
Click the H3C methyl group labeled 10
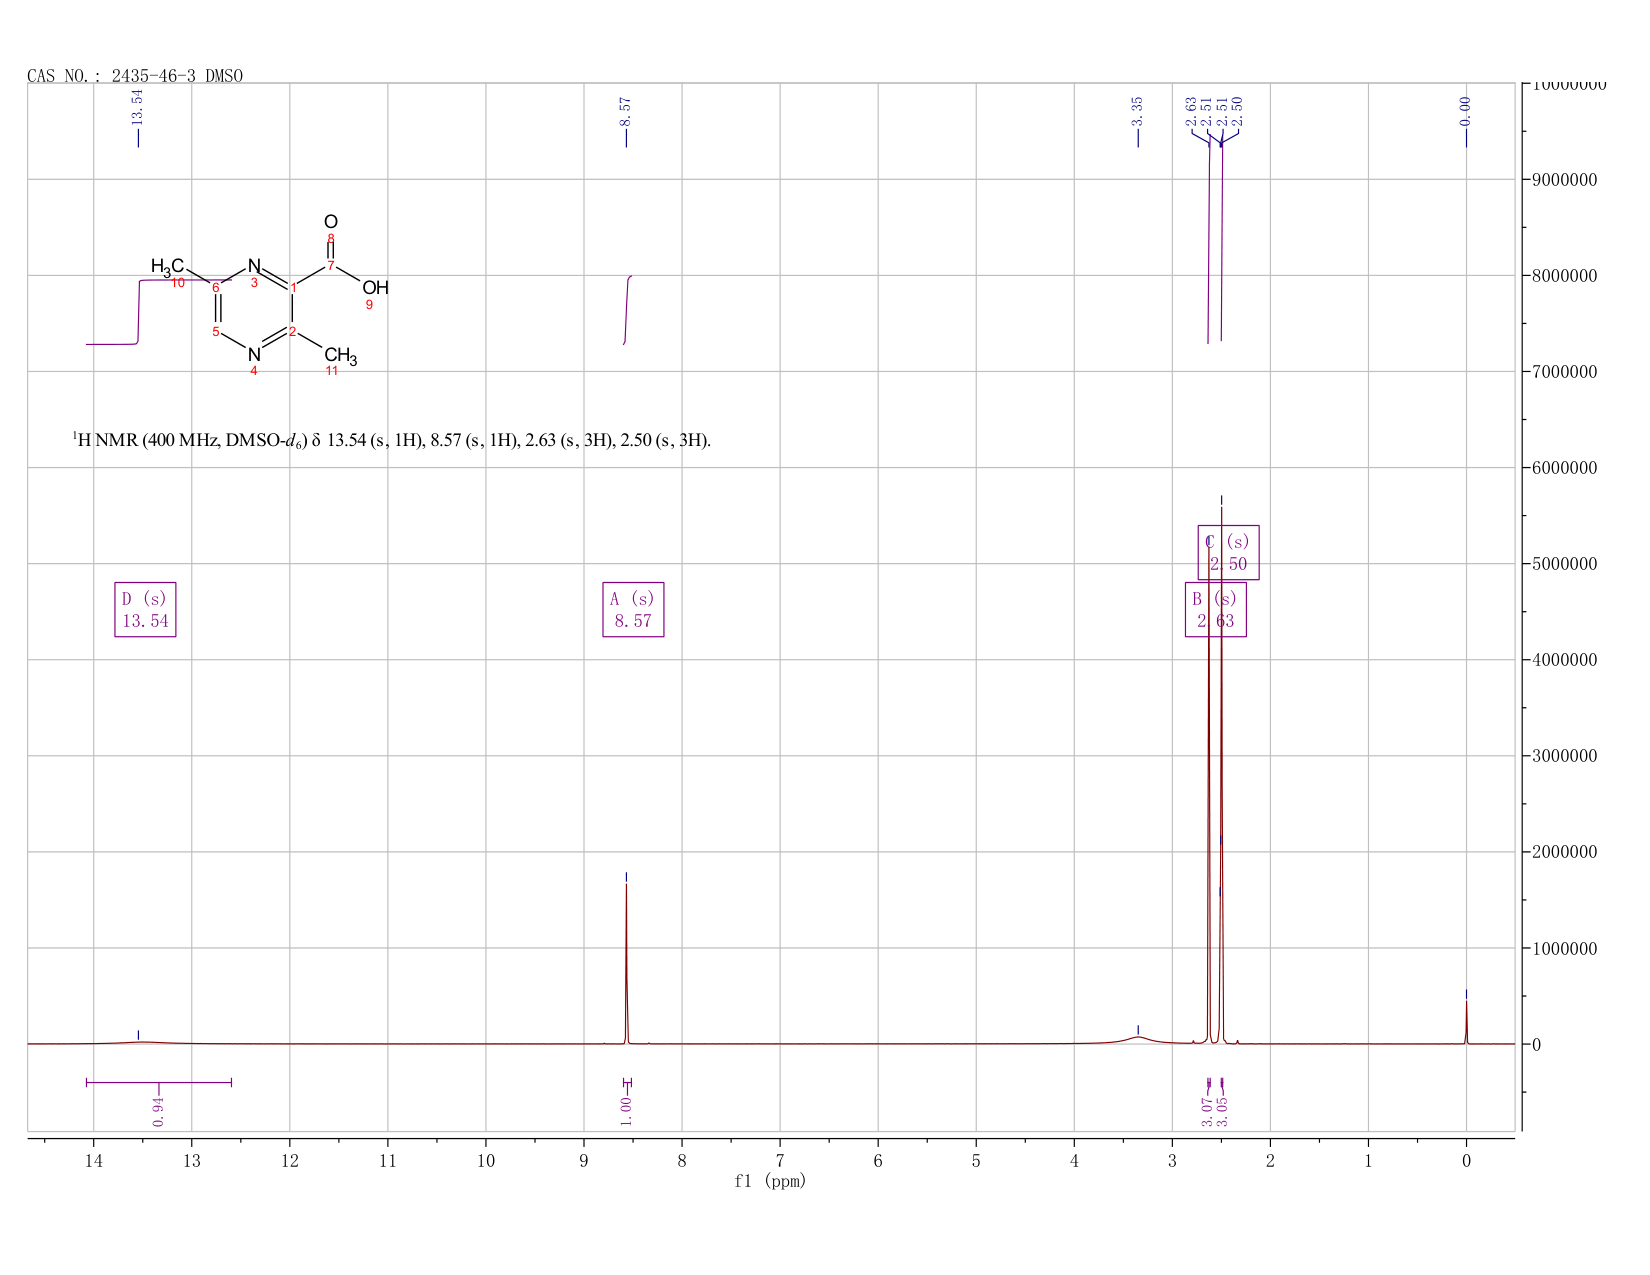[x=167, y=266]
